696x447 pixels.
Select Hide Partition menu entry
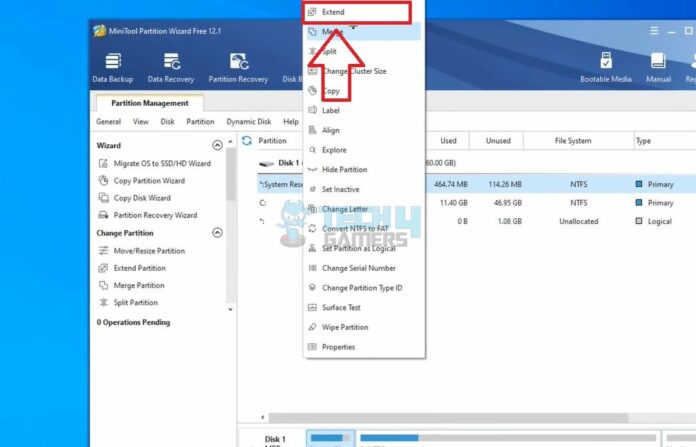(364, 170)
